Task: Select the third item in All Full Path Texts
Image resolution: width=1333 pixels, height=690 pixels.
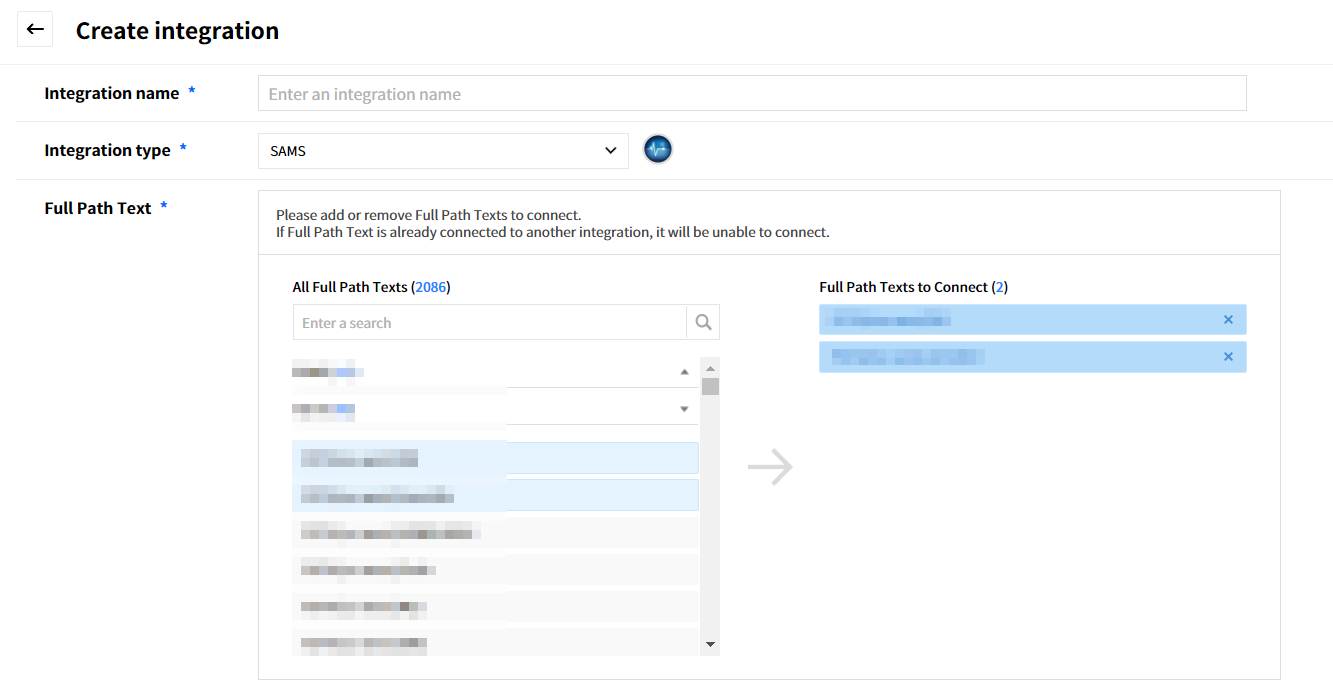Action: tap(495, 533)
